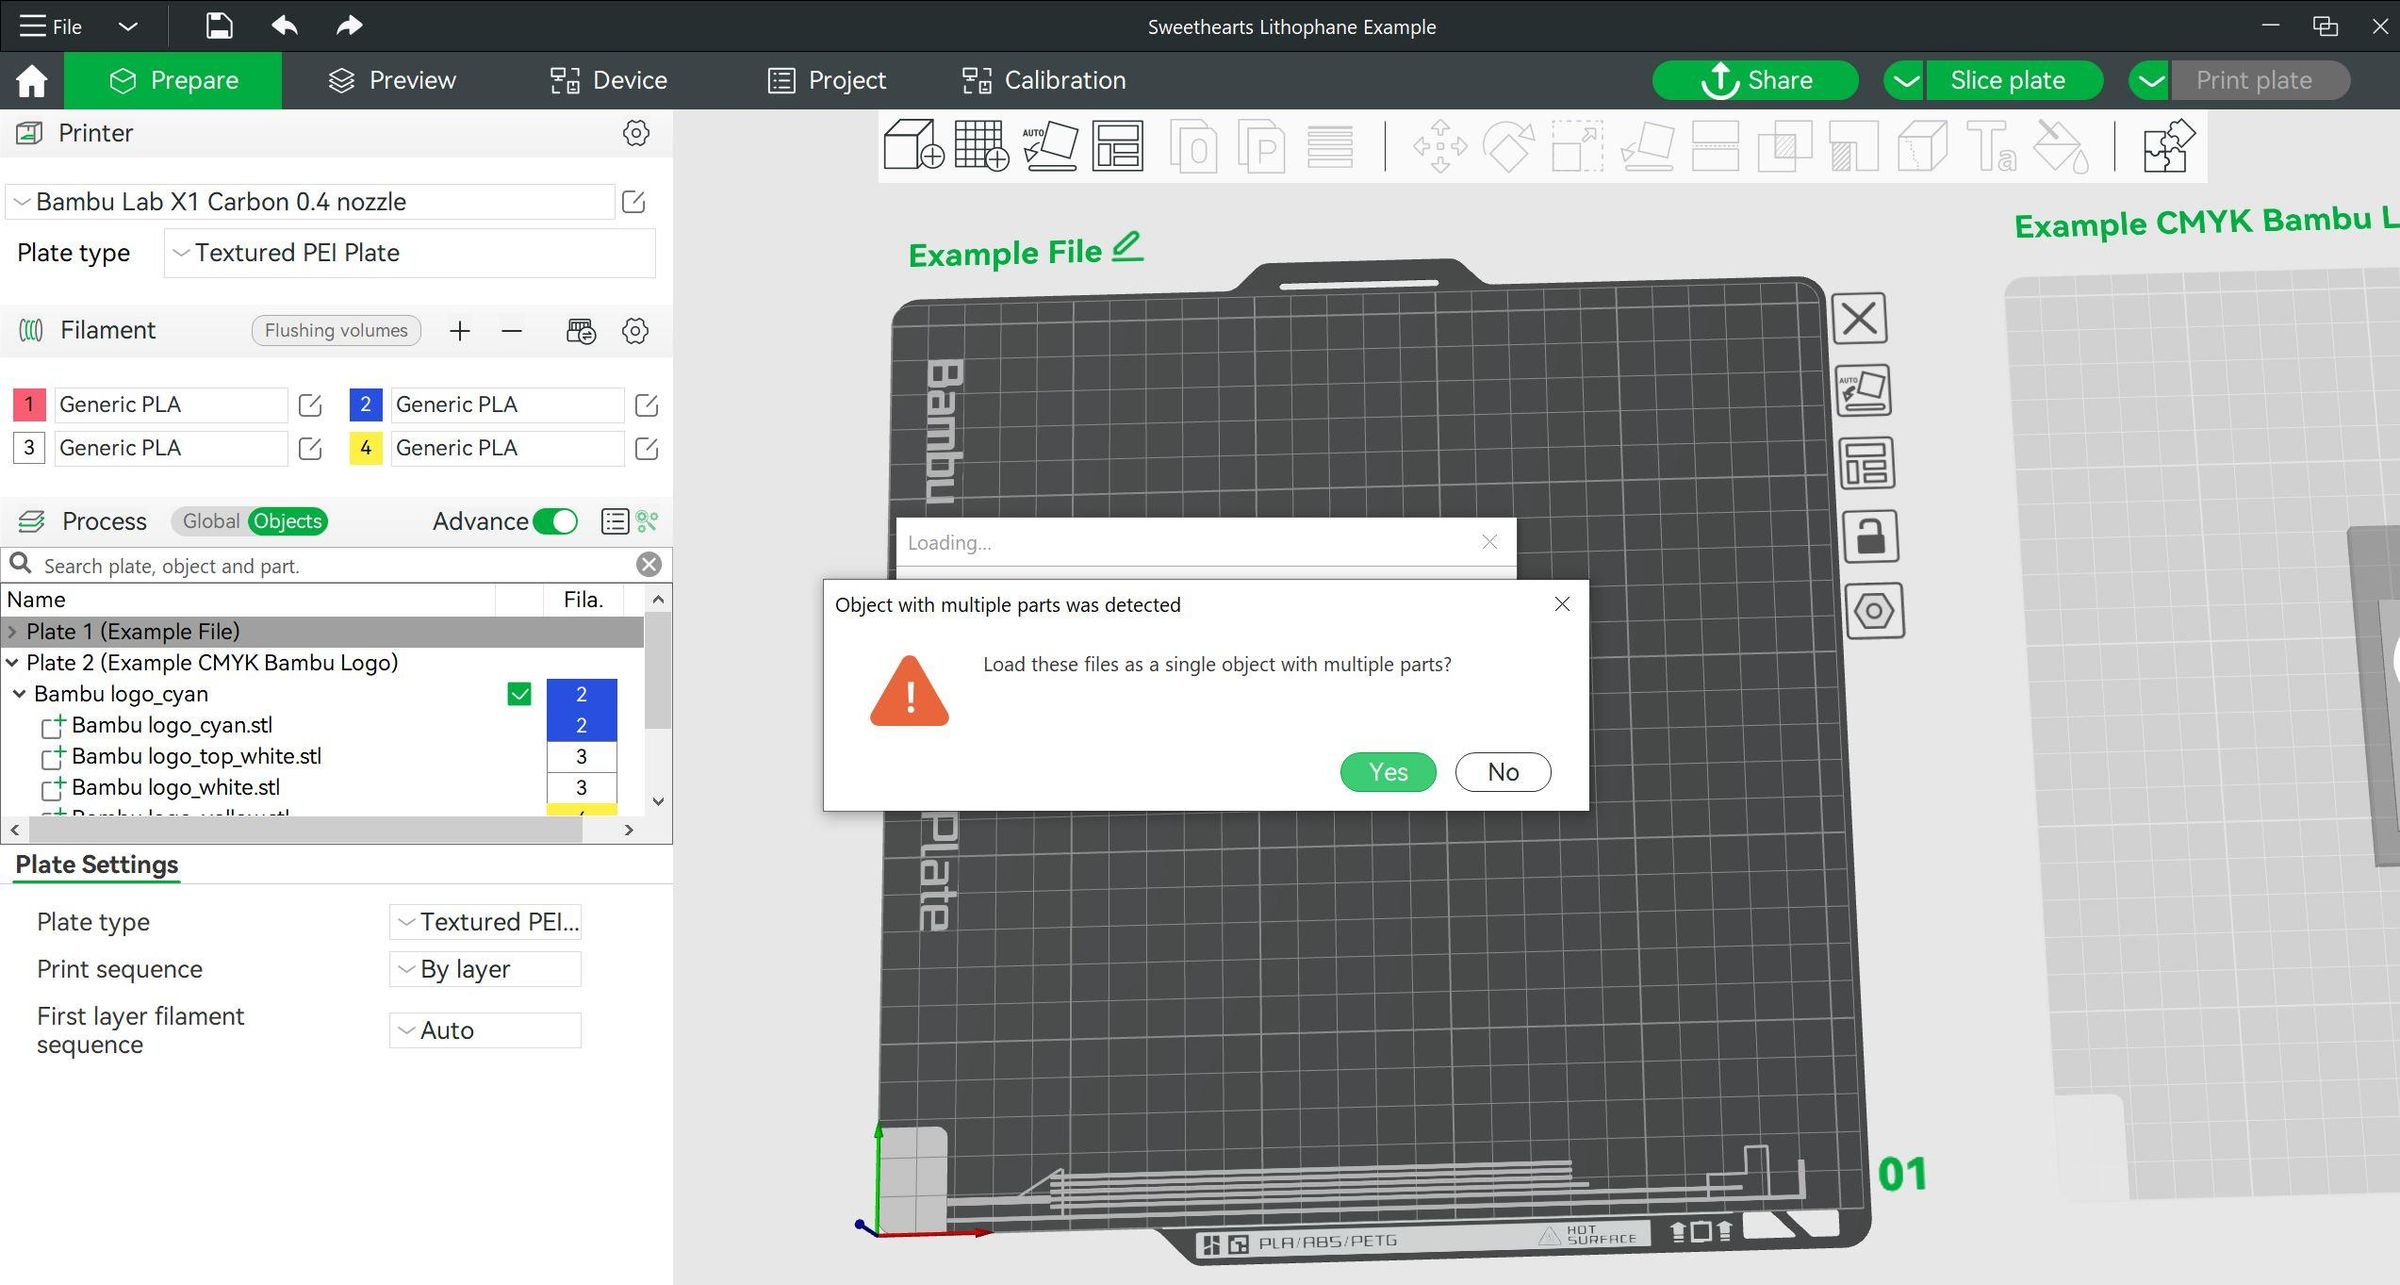Open the Slice plate options arrow

click(1906, 80)
